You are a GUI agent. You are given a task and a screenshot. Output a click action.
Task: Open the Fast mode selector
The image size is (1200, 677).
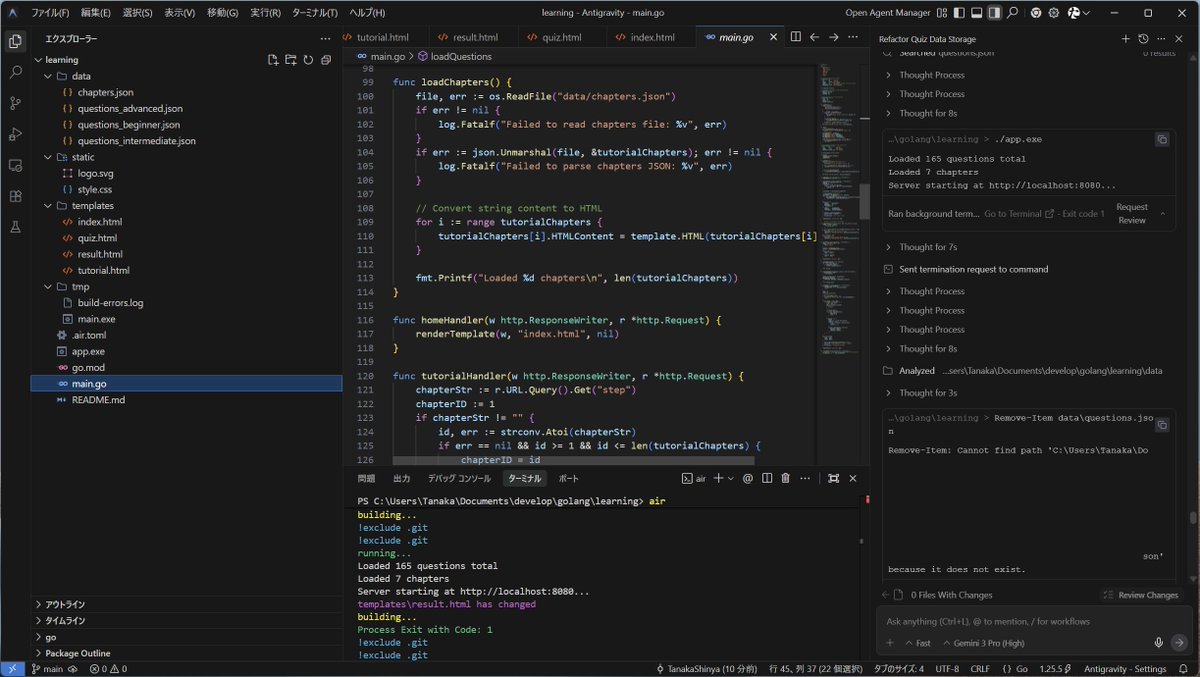[918, 643]
